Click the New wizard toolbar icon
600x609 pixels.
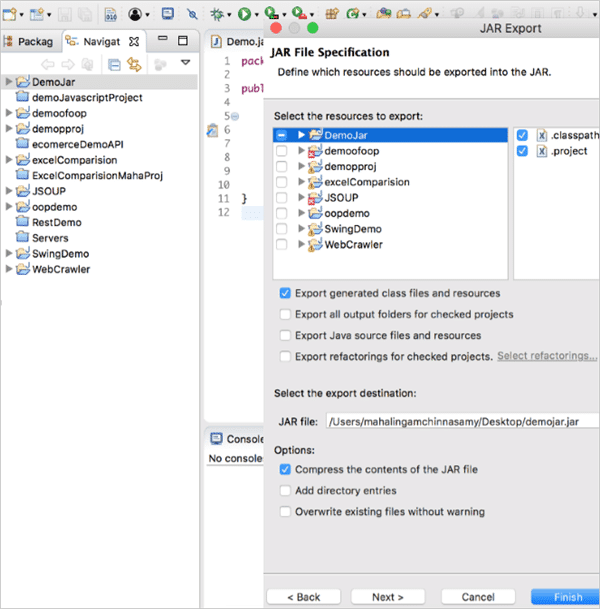(x=9, y=14)
